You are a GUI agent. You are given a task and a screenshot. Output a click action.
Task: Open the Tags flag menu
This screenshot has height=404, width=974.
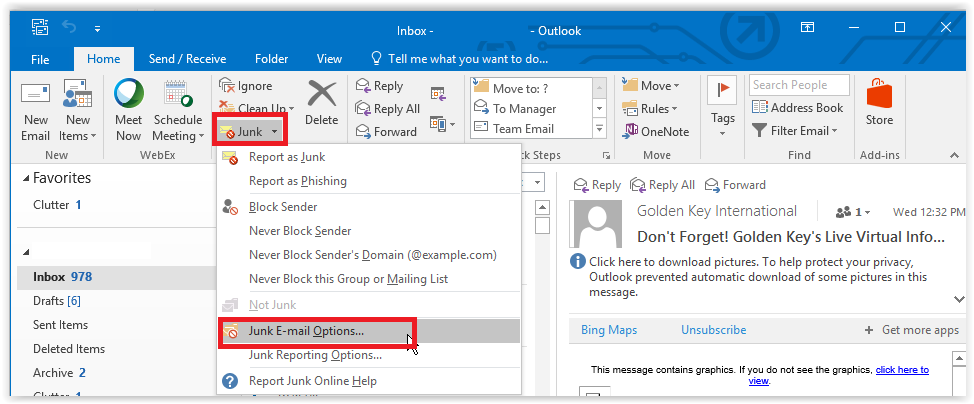[723, 107]
